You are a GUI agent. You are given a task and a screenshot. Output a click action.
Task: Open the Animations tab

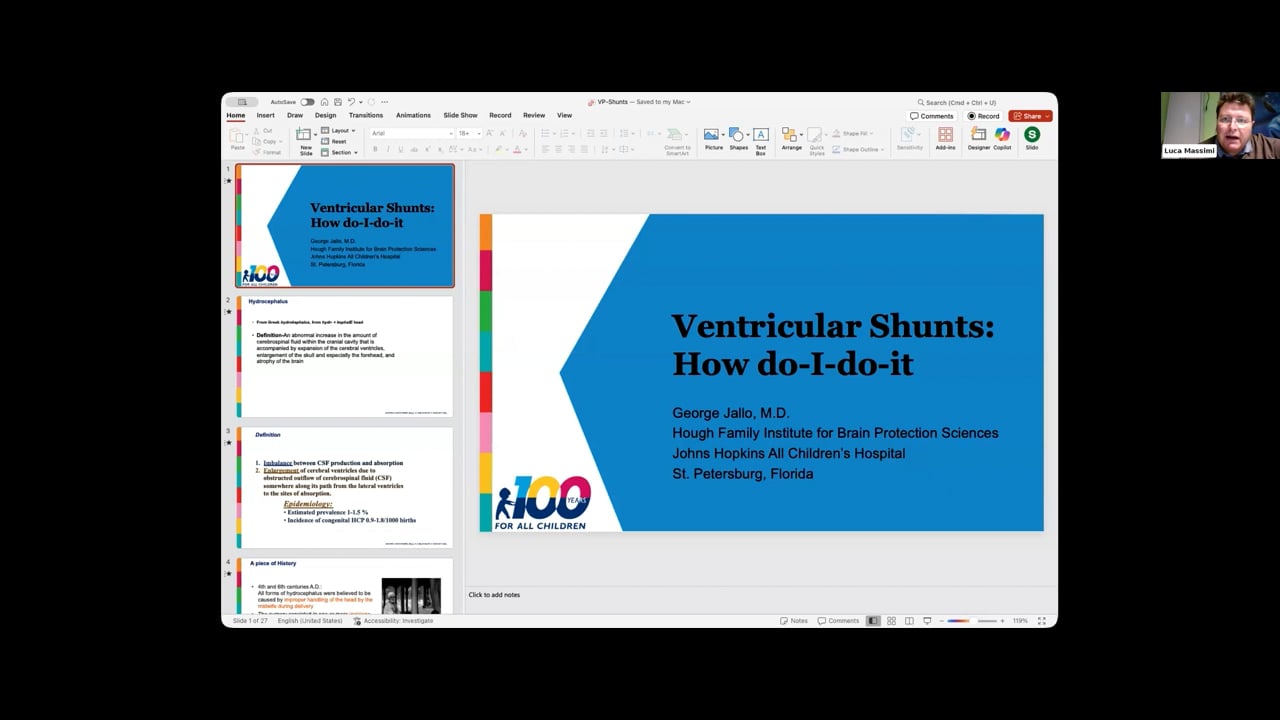413,115
